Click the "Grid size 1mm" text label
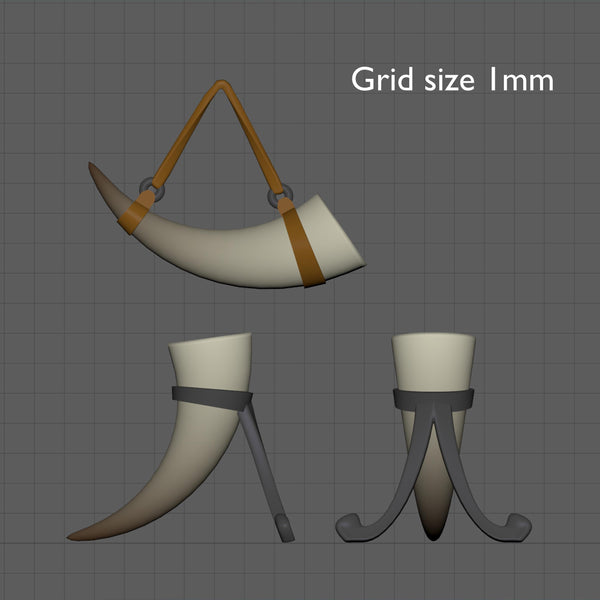Viewport: 600px width, 600px height. coord(452,79)
